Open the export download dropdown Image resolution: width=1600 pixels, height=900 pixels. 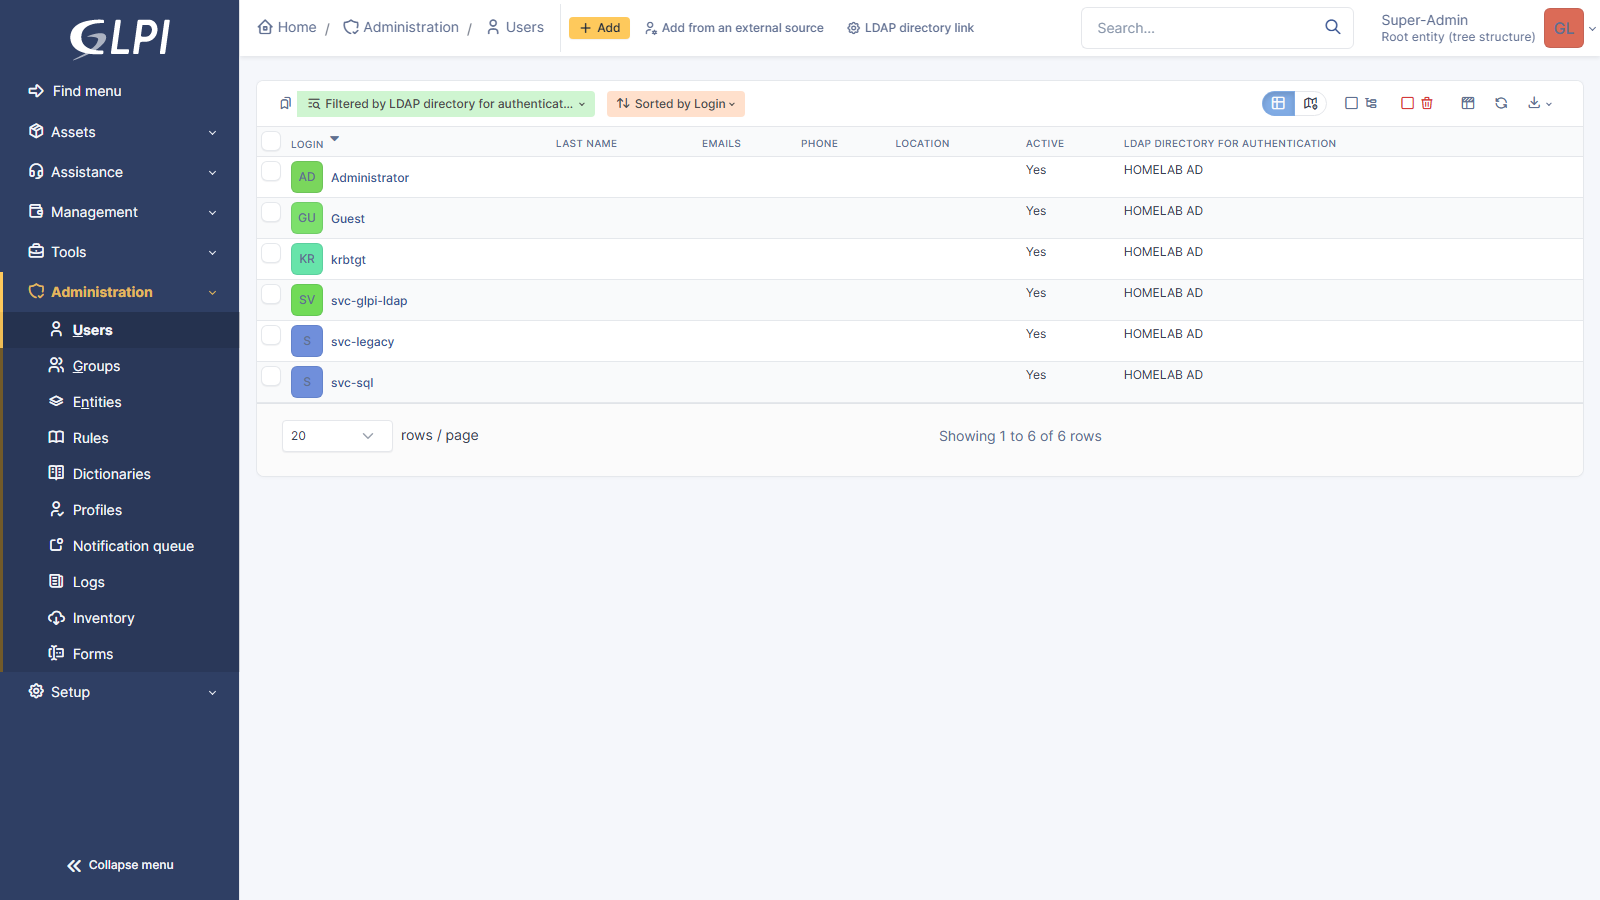[x=1540, y=103]
